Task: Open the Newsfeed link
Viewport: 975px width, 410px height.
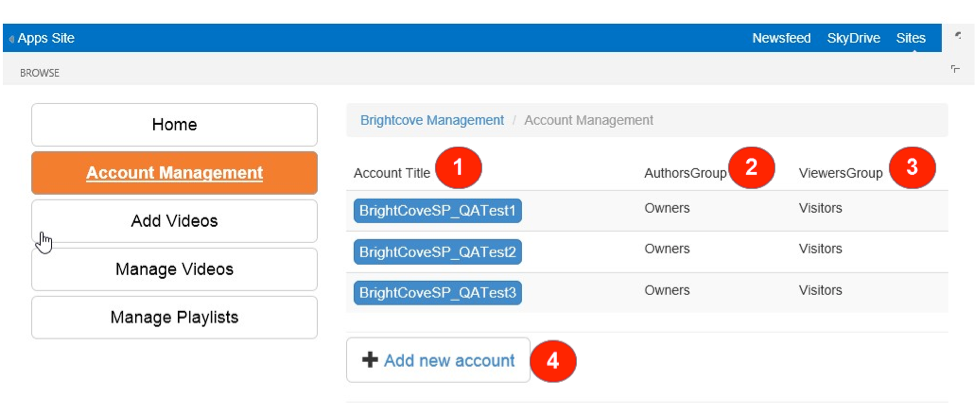Action: 781,38
